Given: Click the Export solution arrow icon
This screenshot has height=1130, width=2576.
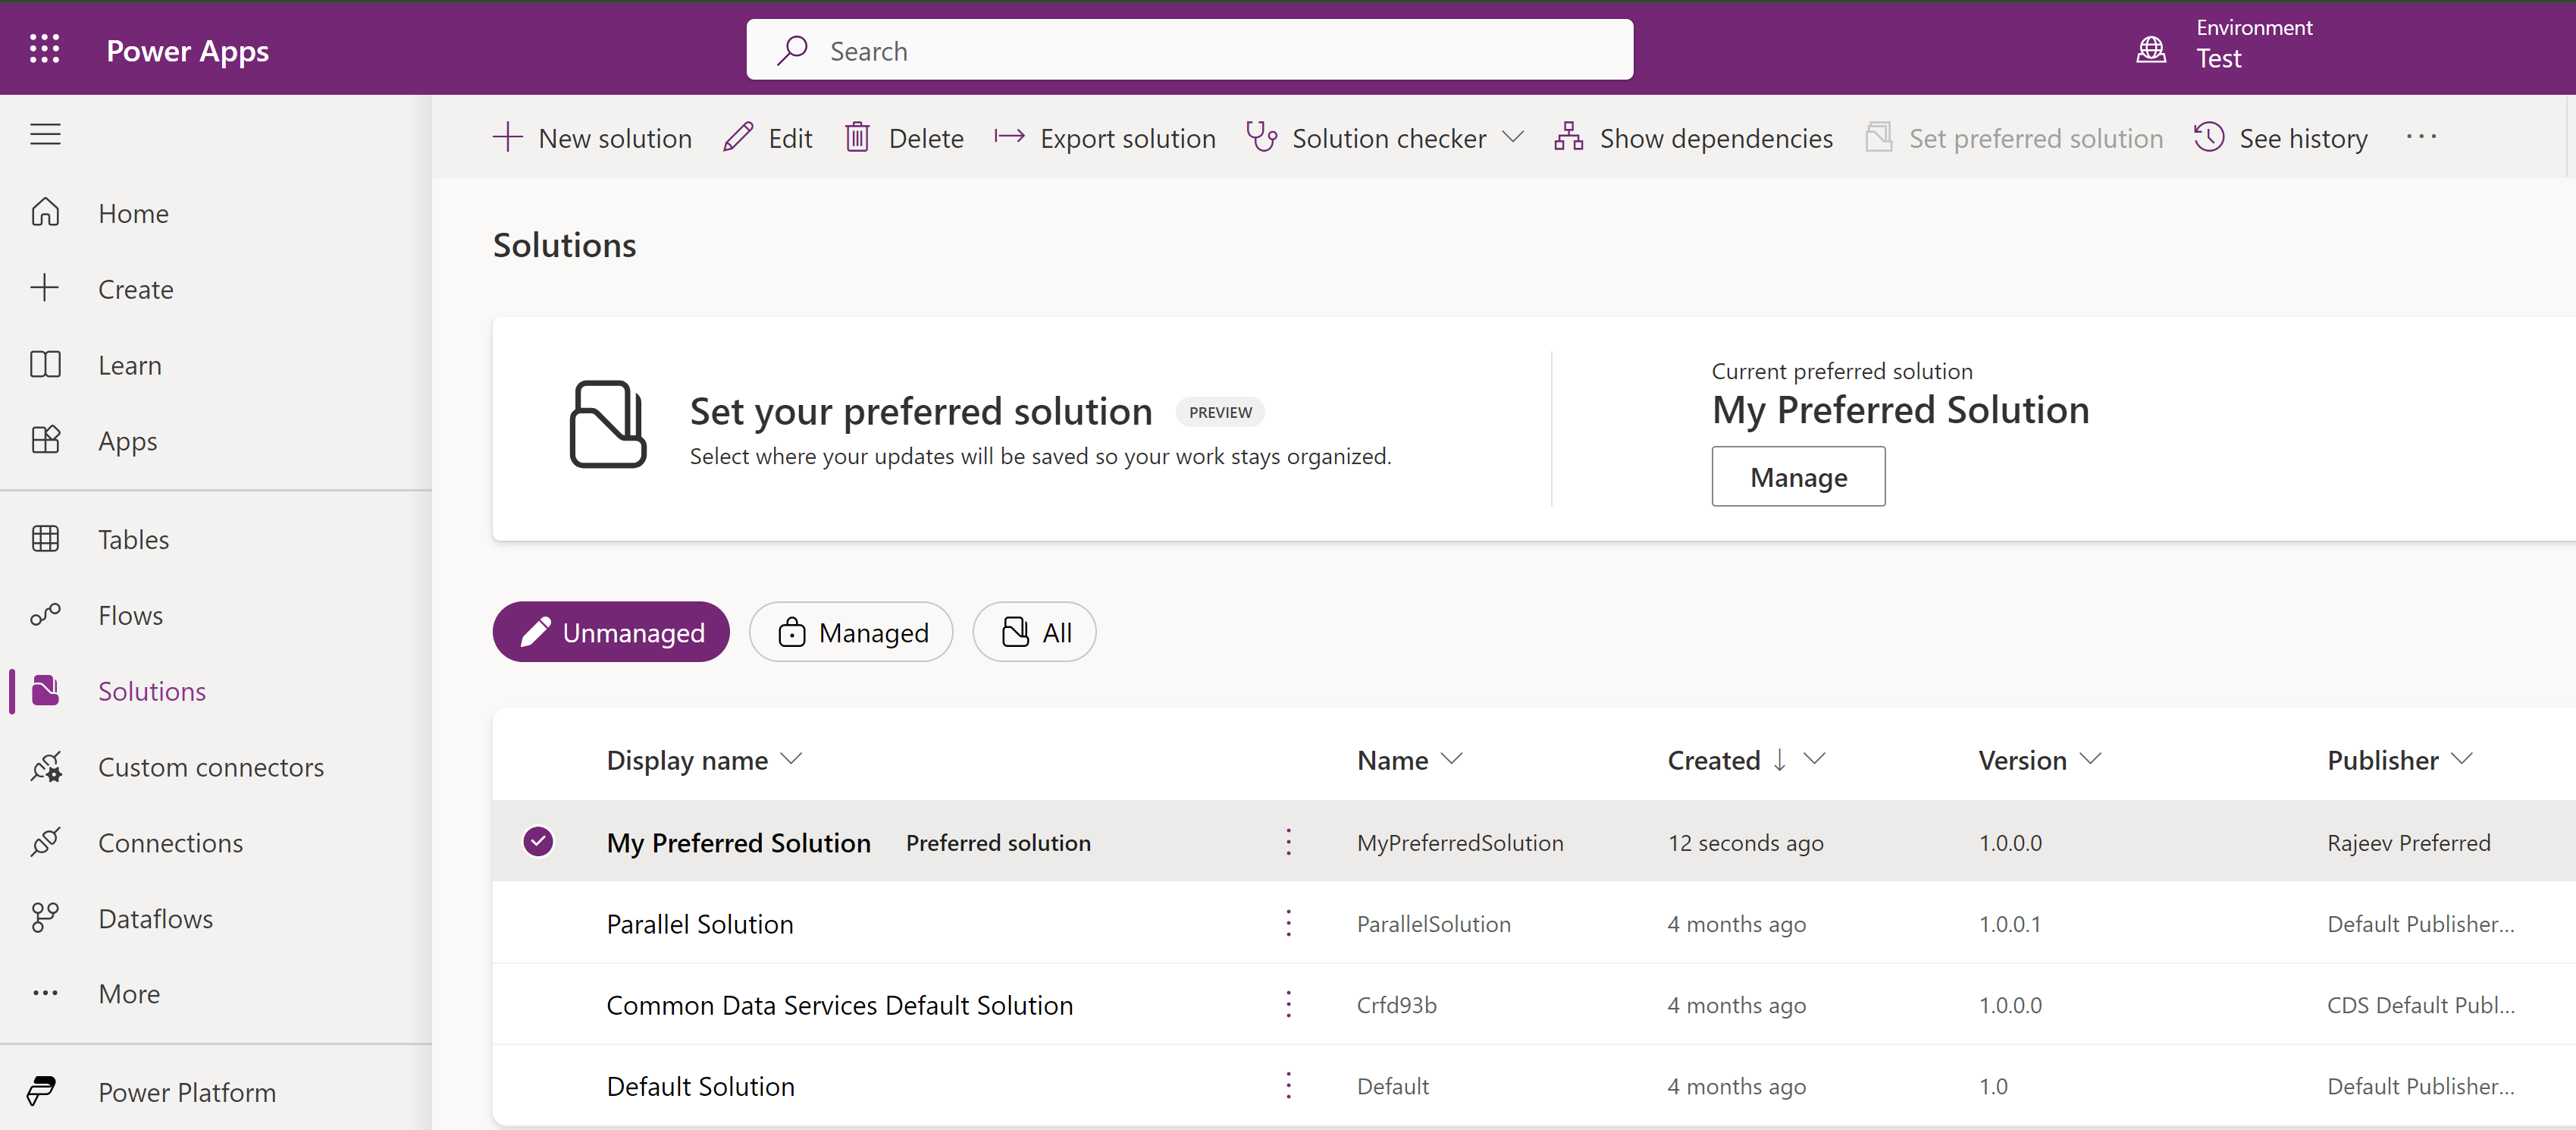Looking at the screenshot, I should (x=1009, y=137).
